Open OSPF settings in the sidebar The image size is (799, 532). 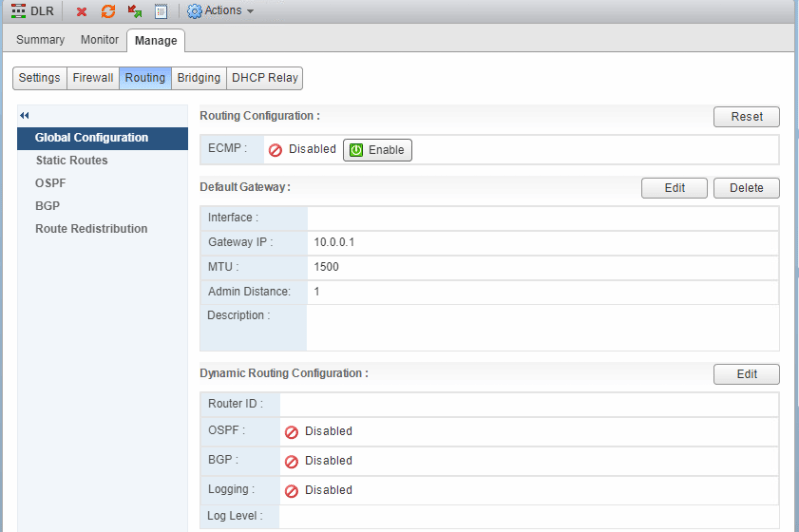coord(51,183)
